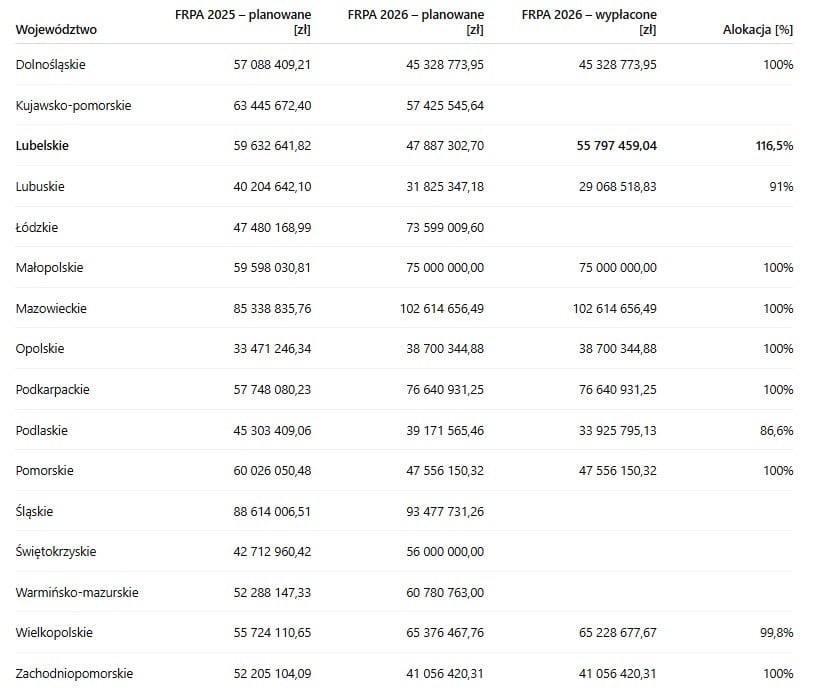The width and height of the screenshot is (832, 695).
Task: Select the Mazowieckie row name
Action: 52,308
